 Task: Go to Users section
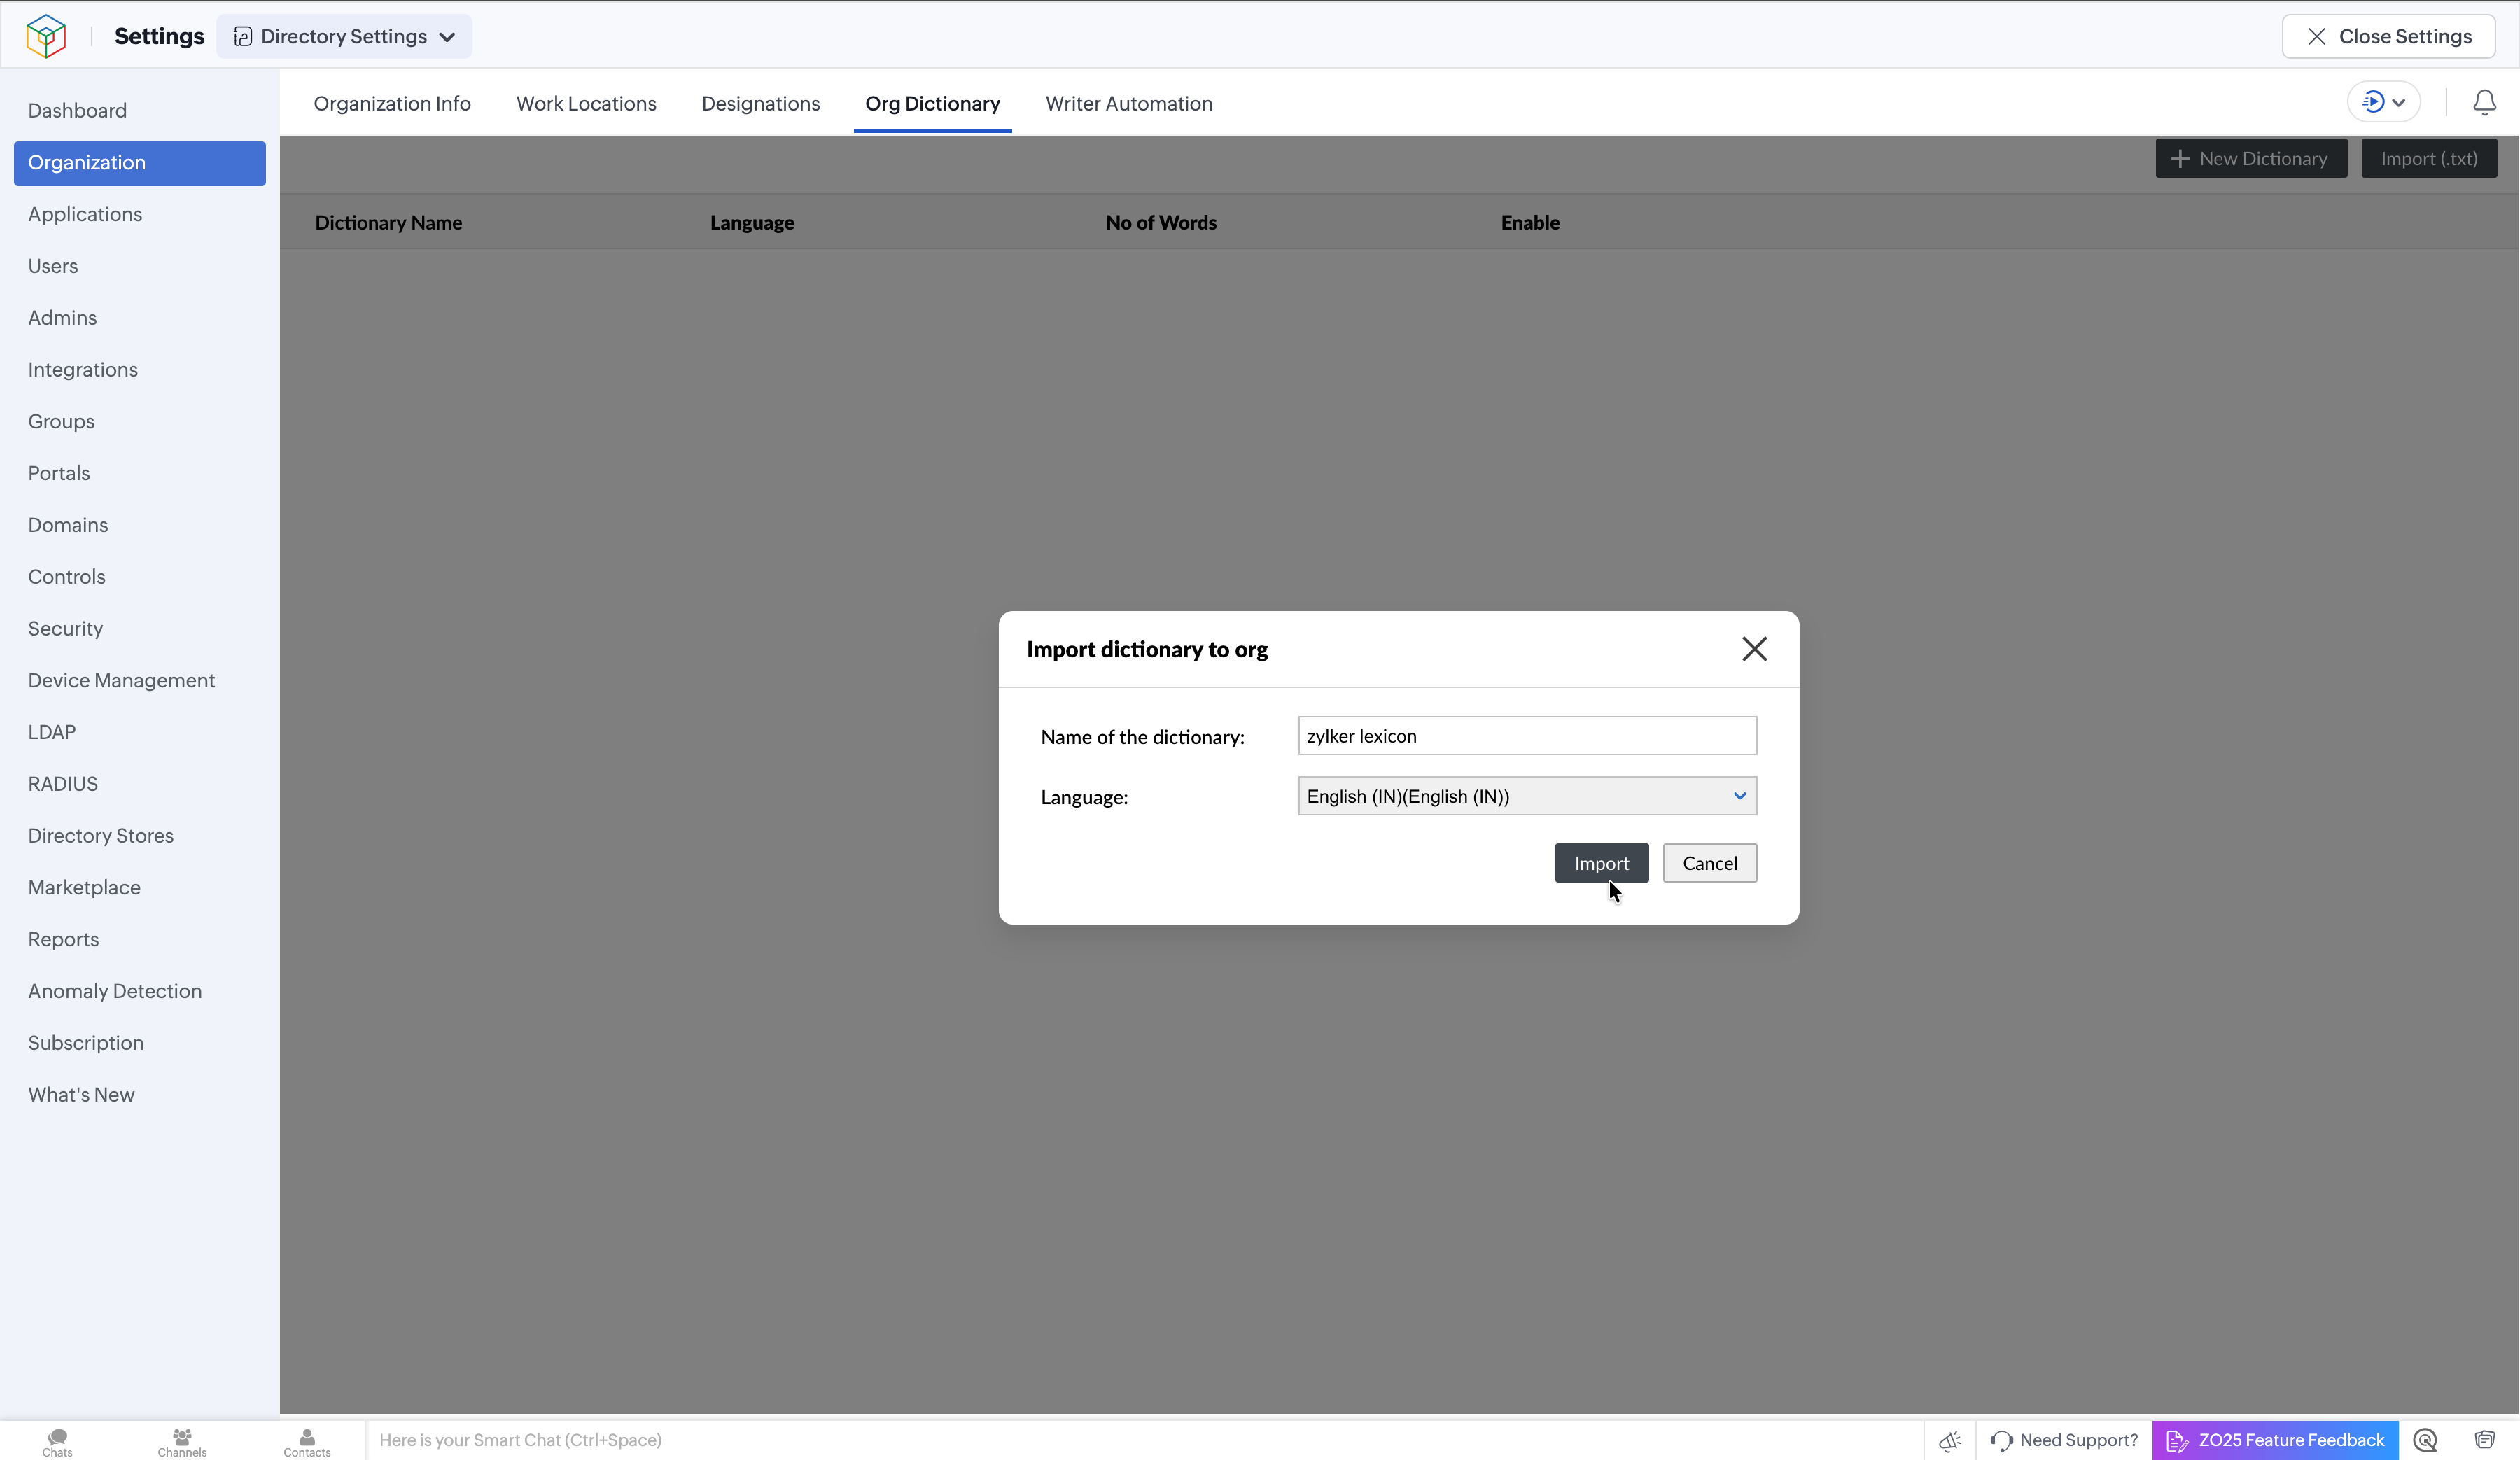pos(53,266)
